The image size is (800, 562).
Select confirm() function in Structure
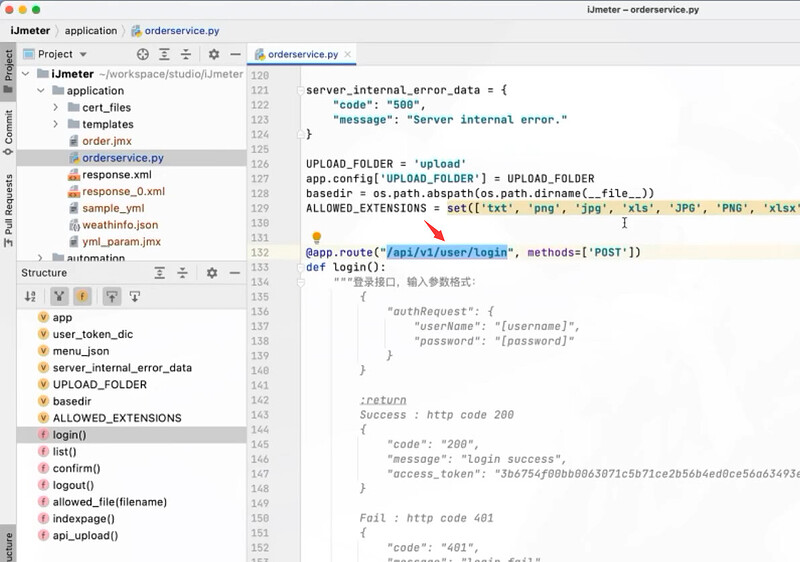[x=76, y=469]
